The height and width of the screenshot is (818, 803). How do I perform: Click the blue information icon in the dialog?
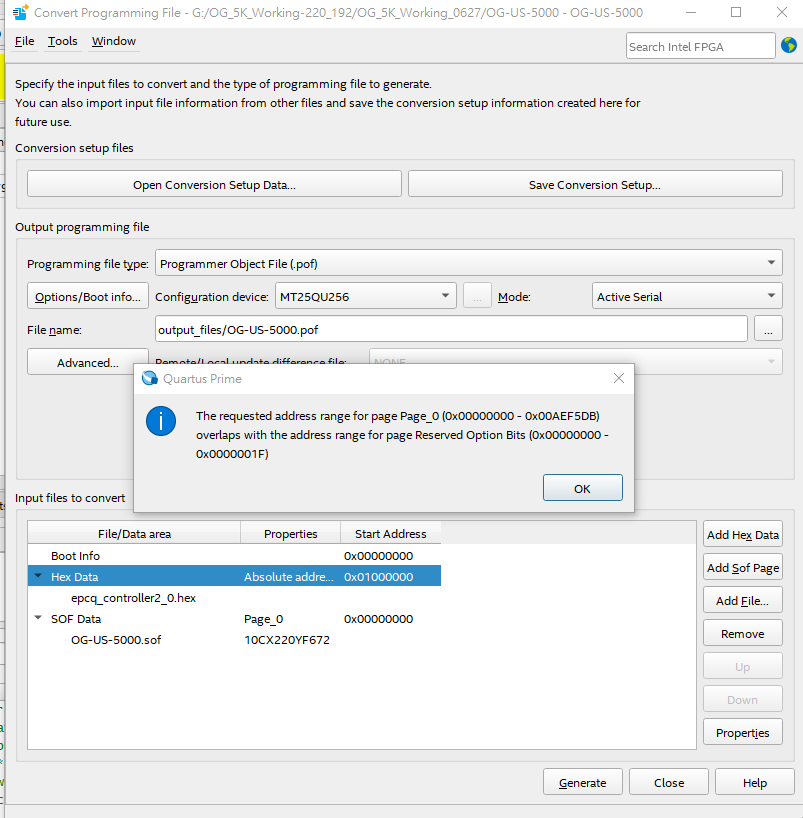point(161,421)
